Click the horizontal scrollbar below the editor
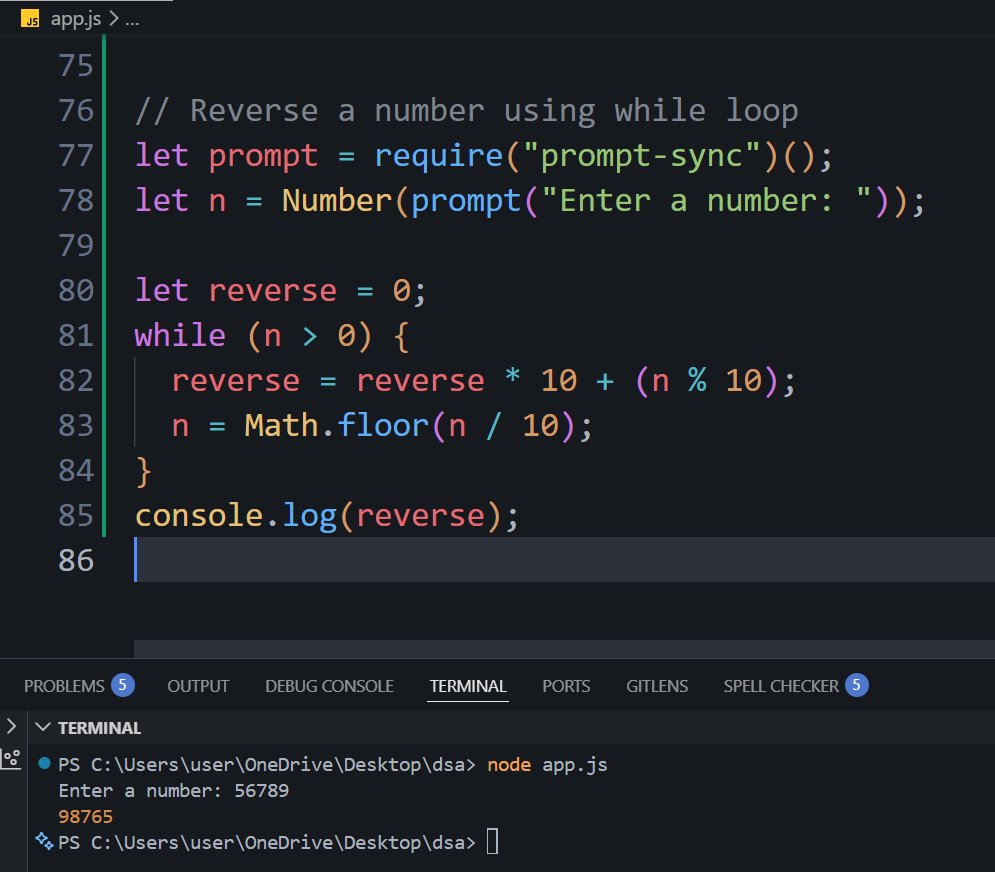 [564, 649]
